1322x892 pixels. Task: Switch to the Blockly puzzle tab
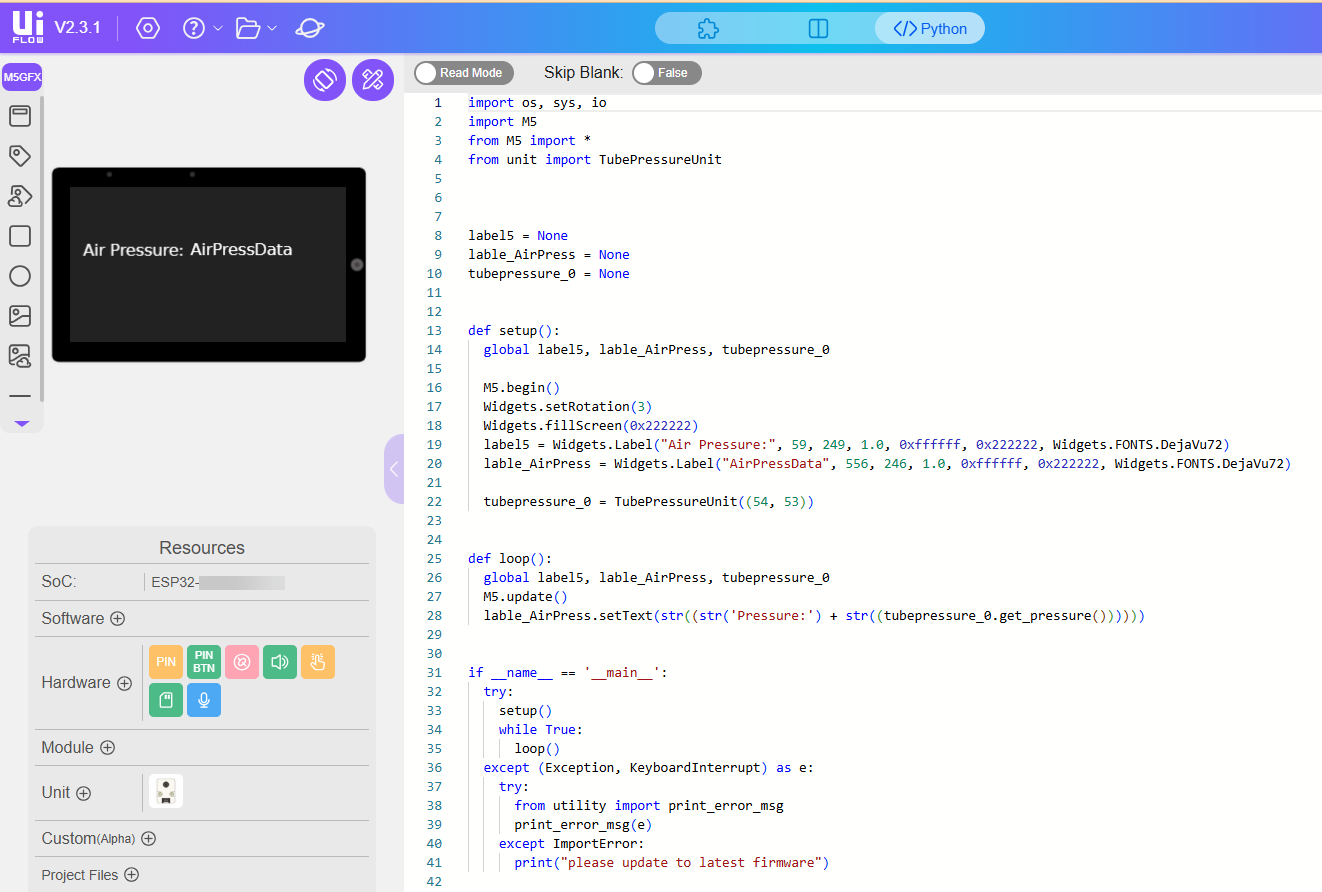click(708, 29)
